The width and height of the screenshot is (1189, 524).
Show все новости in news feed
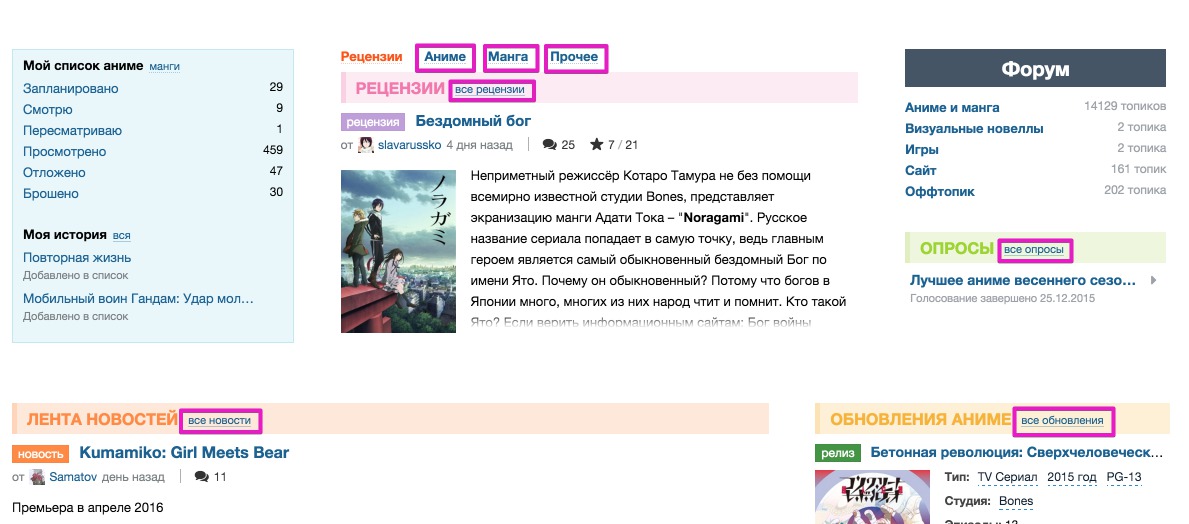[220, 420]
